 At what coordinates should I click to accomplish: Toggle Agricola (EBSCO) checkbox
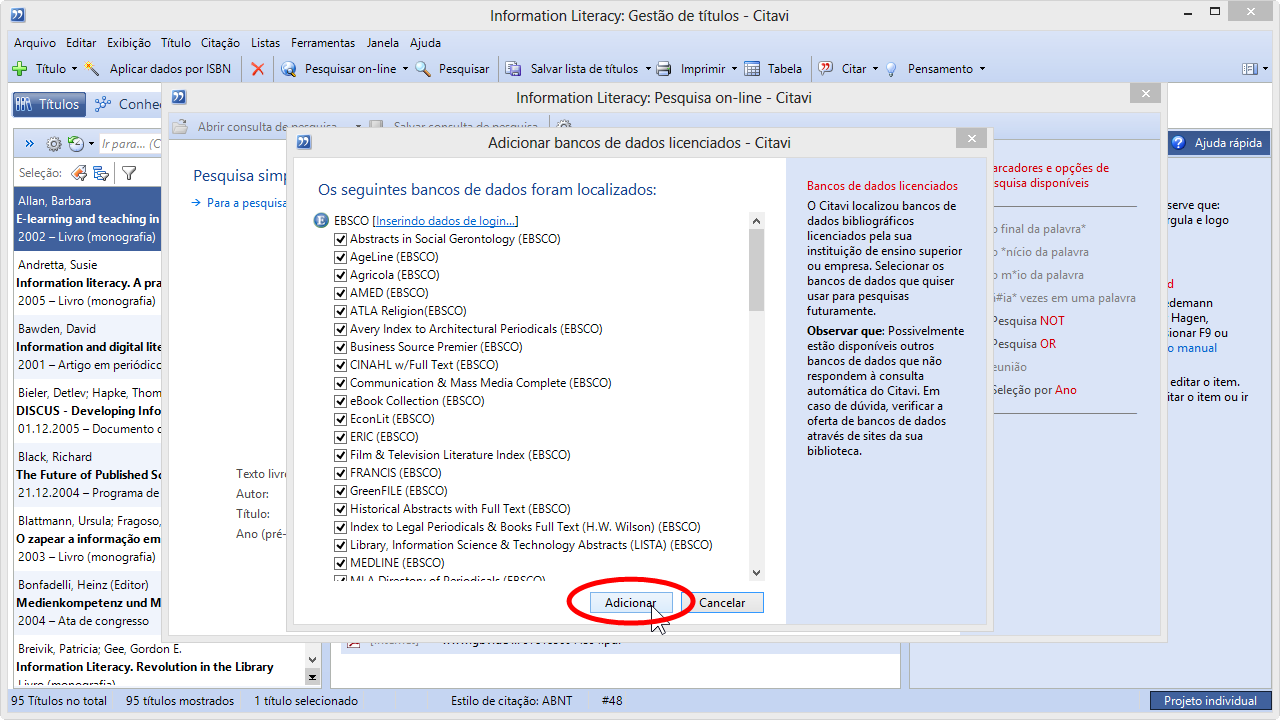pos(341,275)
